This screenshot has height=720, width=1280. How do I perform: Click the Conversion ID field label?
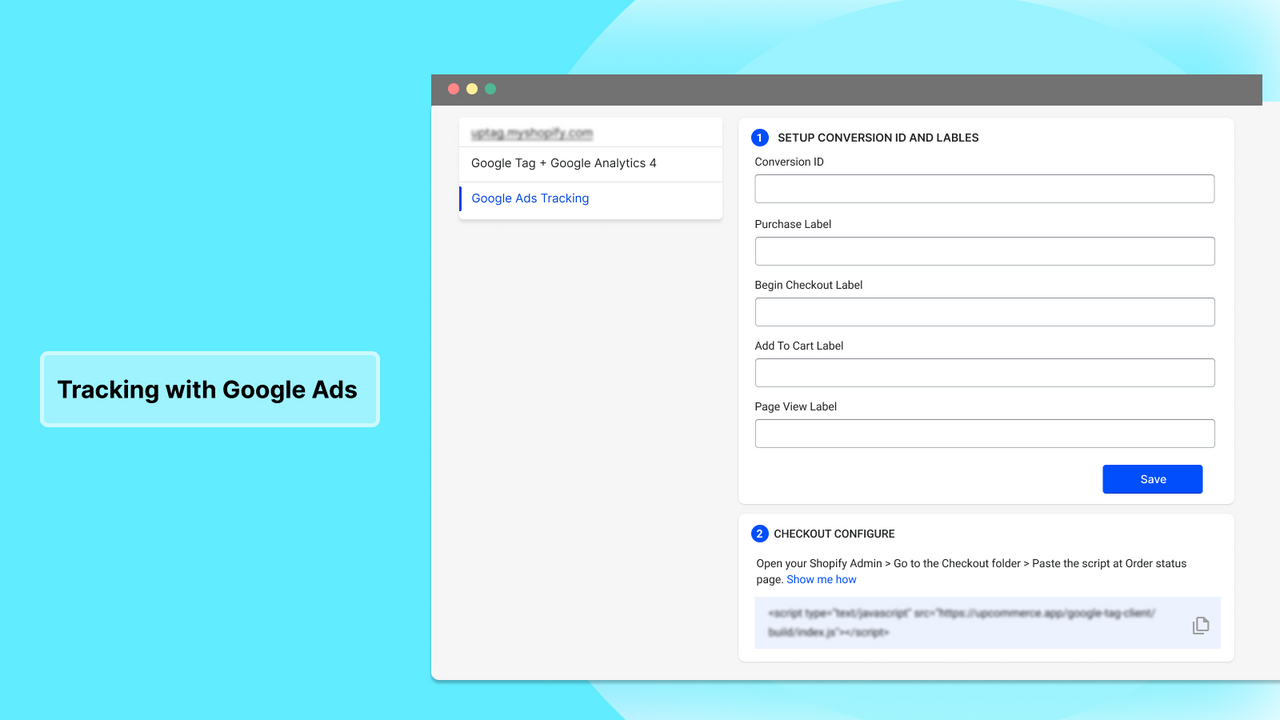pyautogui.click(x=789, y=162)
